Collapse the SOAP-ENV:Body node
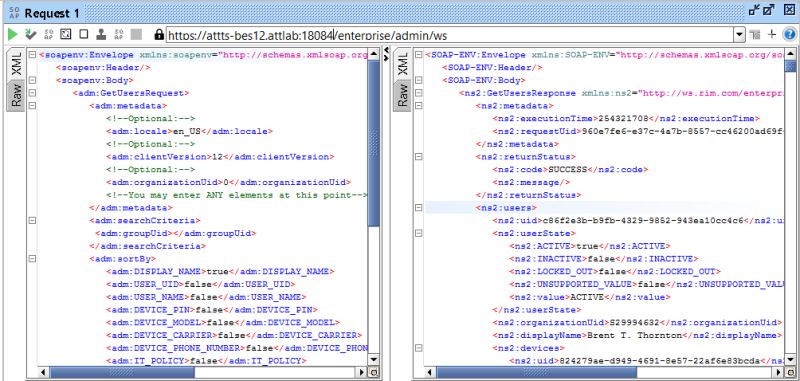 coord(418,80)
